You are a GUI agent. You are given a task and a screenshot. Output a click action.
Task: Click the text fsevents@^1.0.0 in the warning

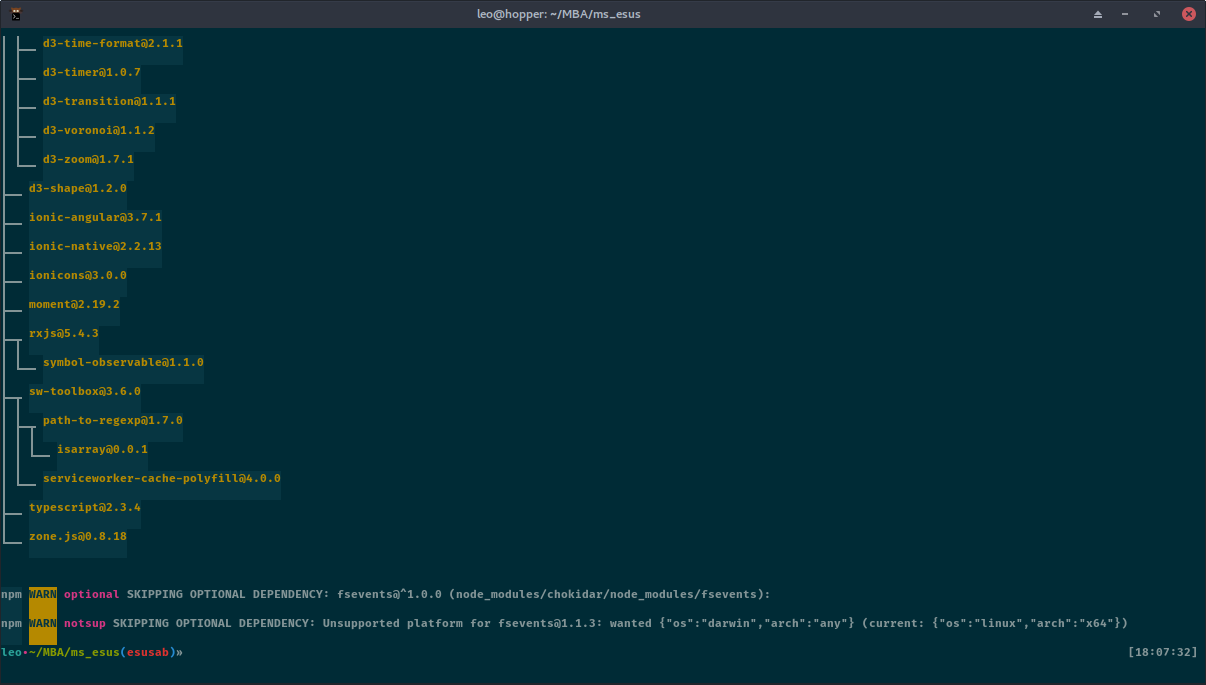coord(390,595)
